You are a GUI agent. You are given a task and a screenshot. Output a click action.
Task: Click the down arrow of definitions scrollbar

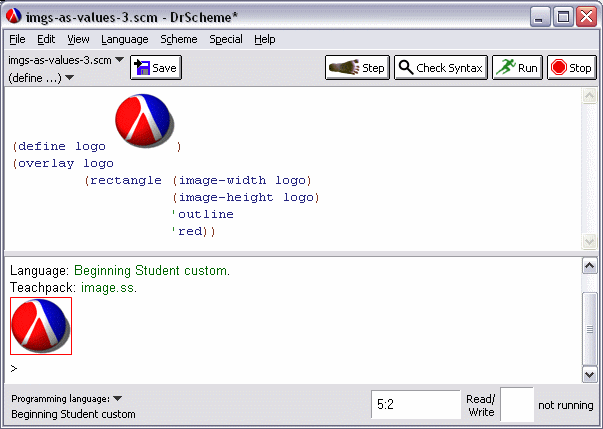[x=590, y=241]
